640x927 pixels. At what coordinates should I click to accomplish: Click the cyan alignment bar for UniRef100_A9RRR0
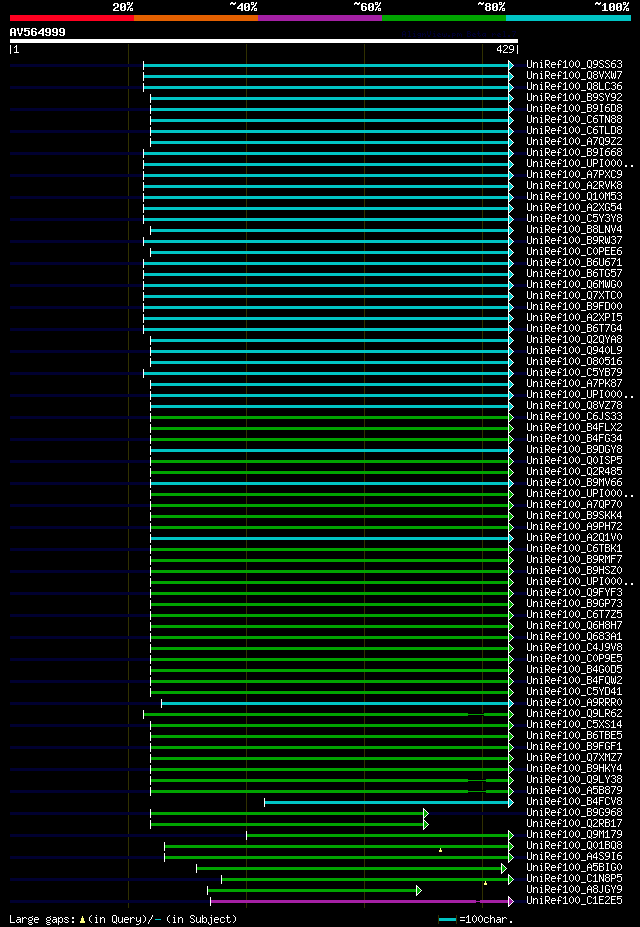[x=335, y=704]
